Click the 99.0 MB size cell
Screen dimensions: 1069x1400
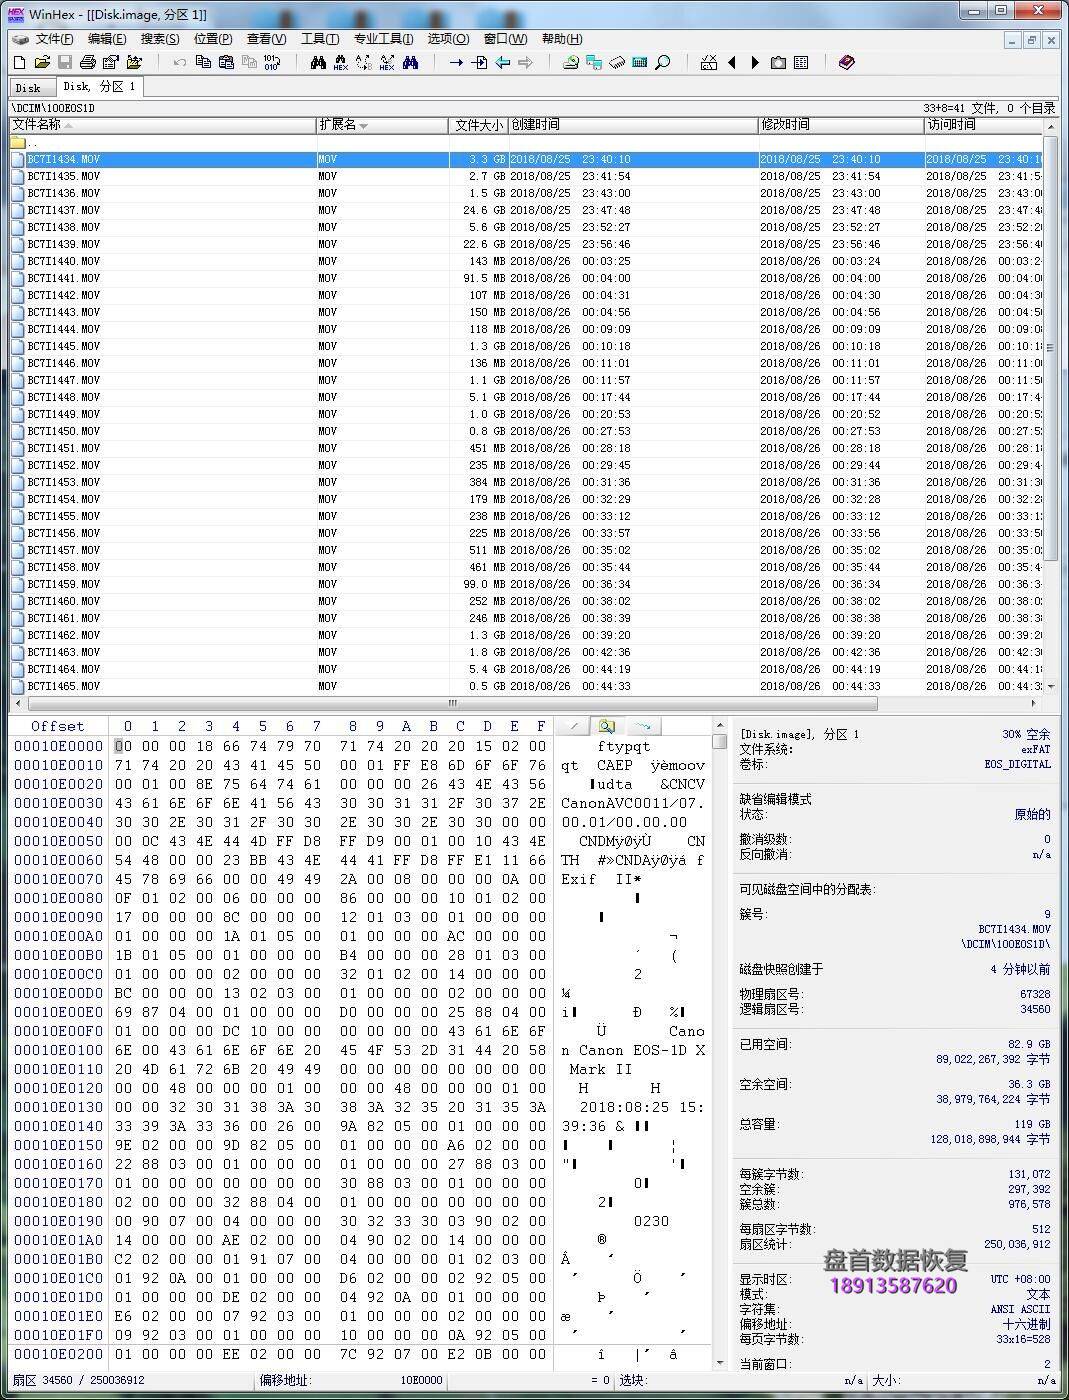pos(483,584)
